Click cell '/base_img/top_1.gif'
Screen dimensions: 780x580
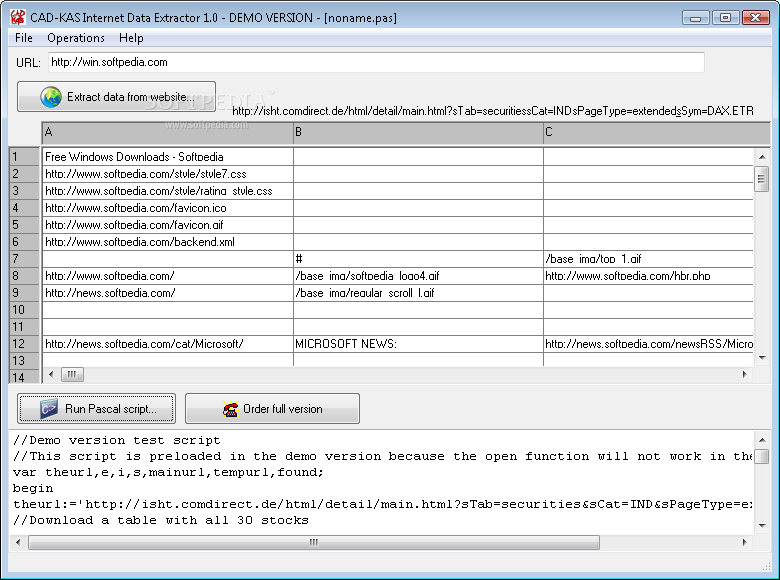coord(649,259)
